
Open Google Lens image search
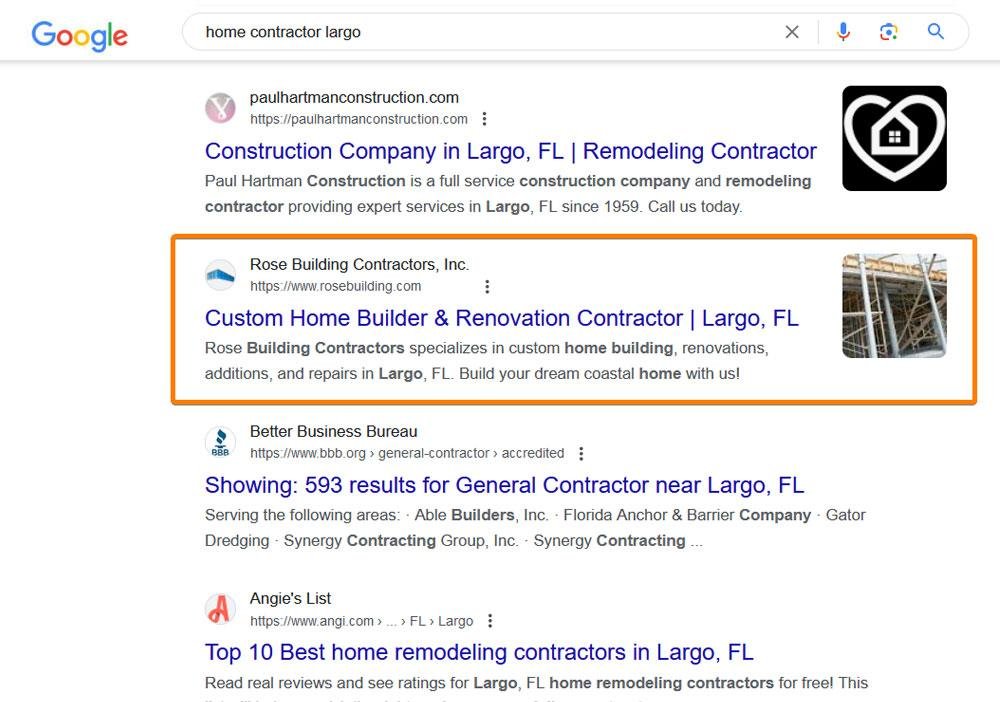889,32
